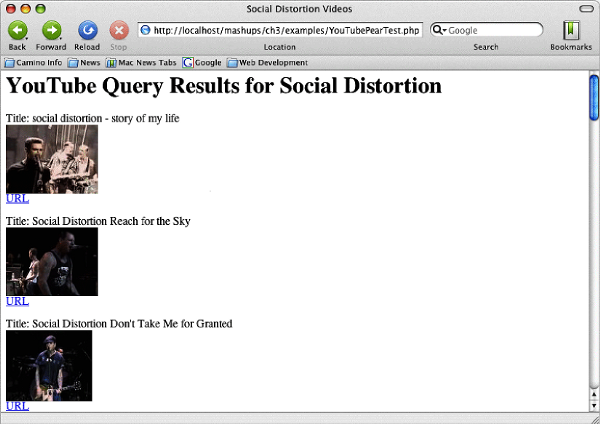Open the Bookmarks manager icon
Screen dimensions: 600x424
571,30
